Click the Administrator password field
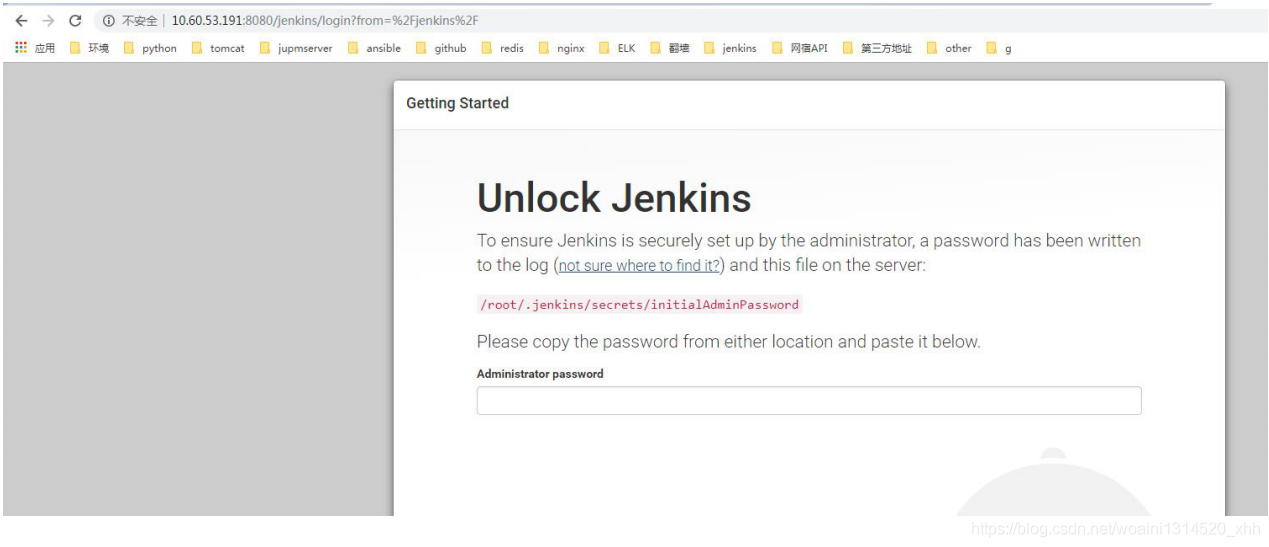 809,401
